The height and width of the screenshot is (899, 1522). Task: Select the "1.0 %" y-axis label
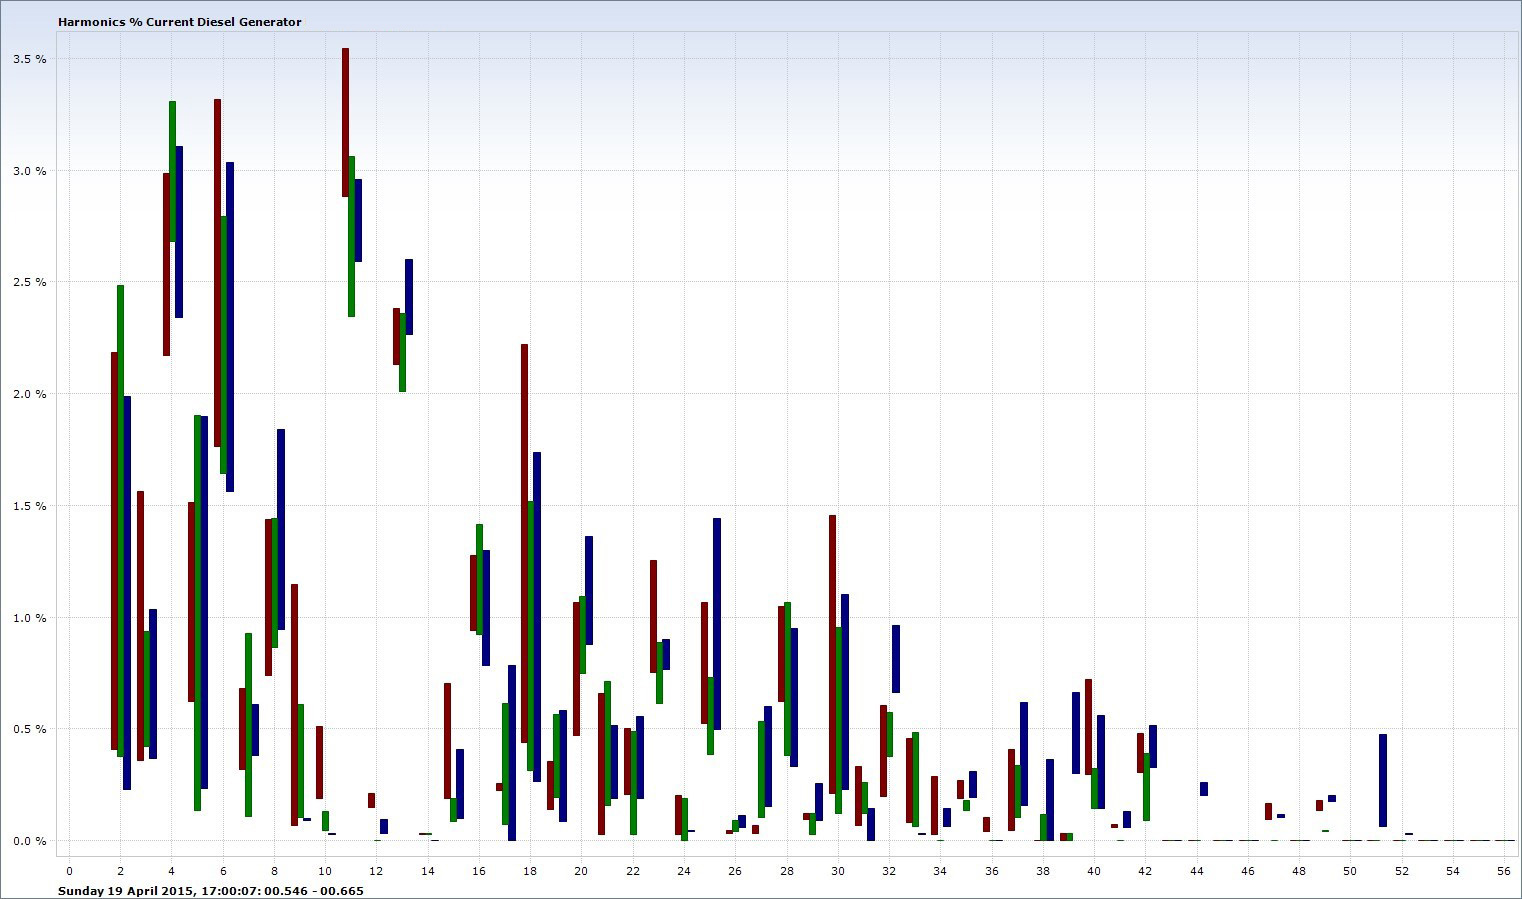pyautogui.click(x=30, y=618)
